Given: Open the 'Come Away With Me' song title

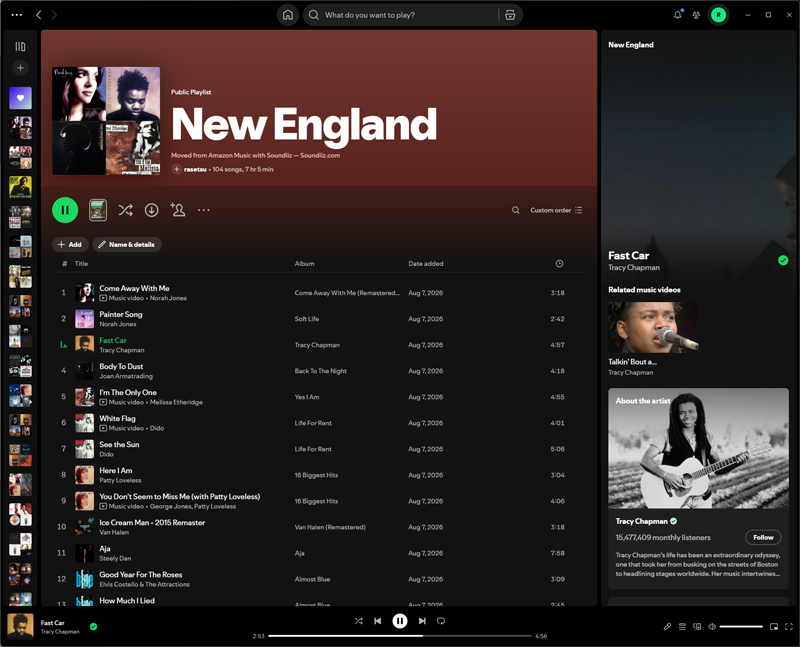Looking at the screenshot, I should [134, 288].
